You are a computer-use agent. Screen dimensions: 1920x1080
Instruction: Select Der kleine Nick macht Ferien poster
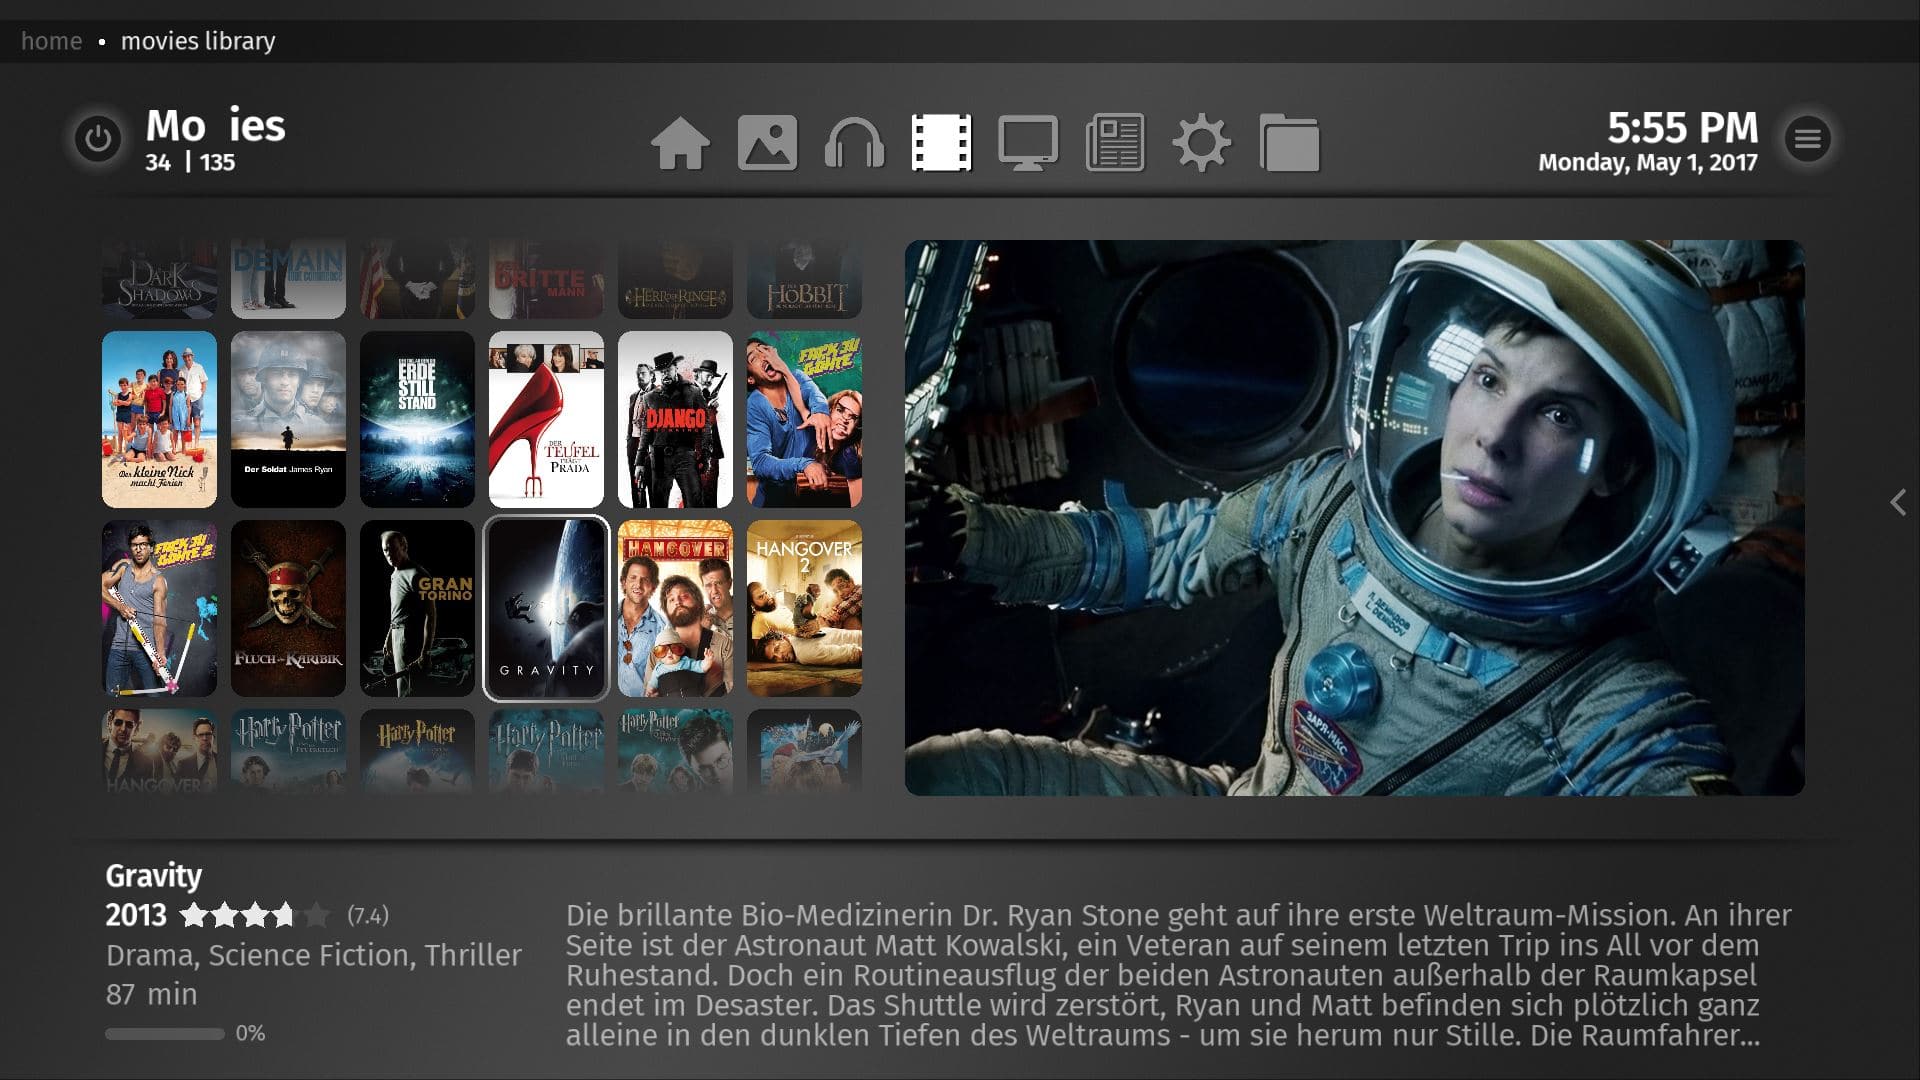point(159,420)
